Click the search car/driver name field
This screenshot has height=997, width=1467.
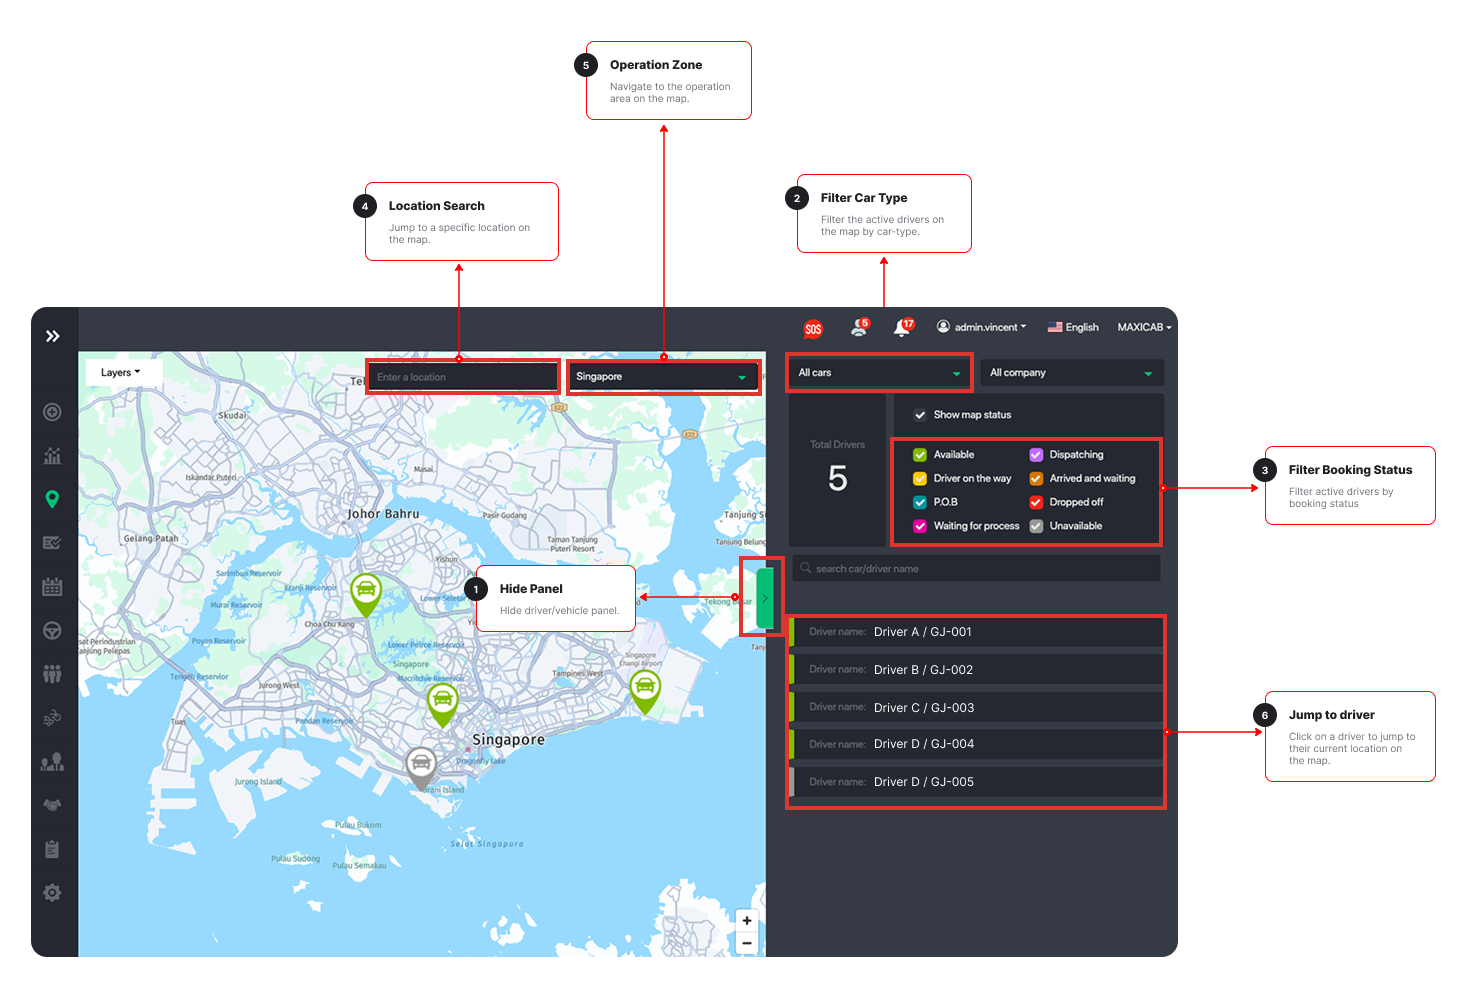pyautogui.click(x=977, y=568)
